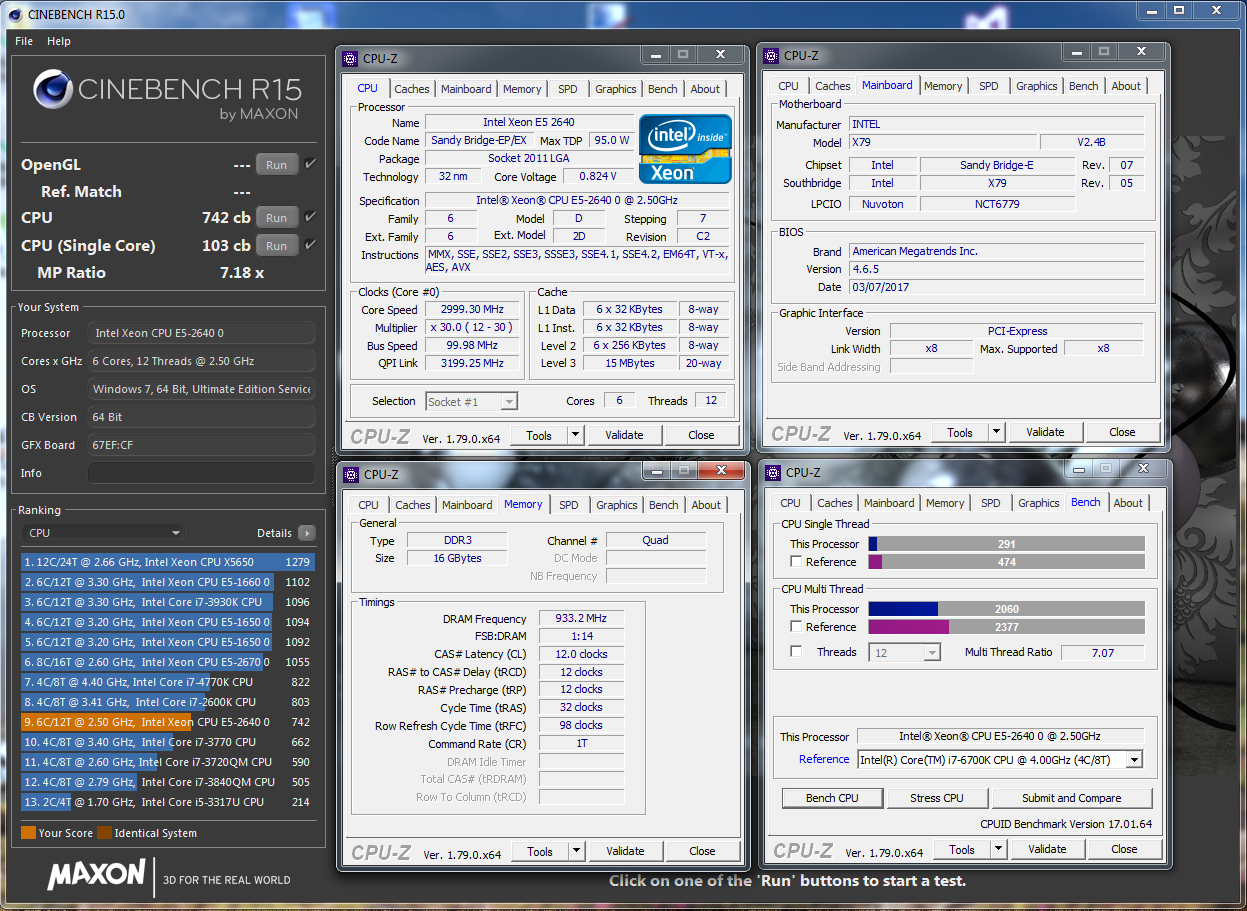Click Submit and Compare button
Image resolution: width=1247 pixels, height=911 pixels.
point(1072,798)
